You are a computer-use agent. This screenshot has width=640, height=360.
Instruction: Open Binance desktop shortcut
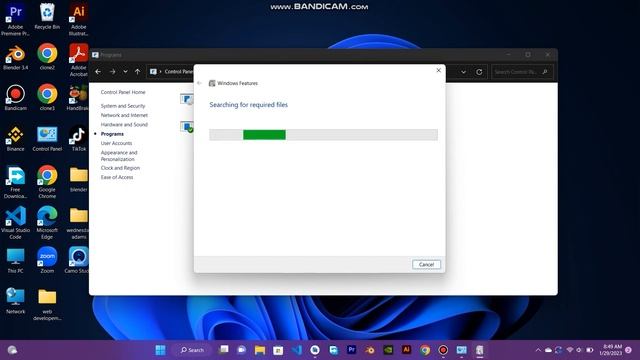(x=16, y=138)
